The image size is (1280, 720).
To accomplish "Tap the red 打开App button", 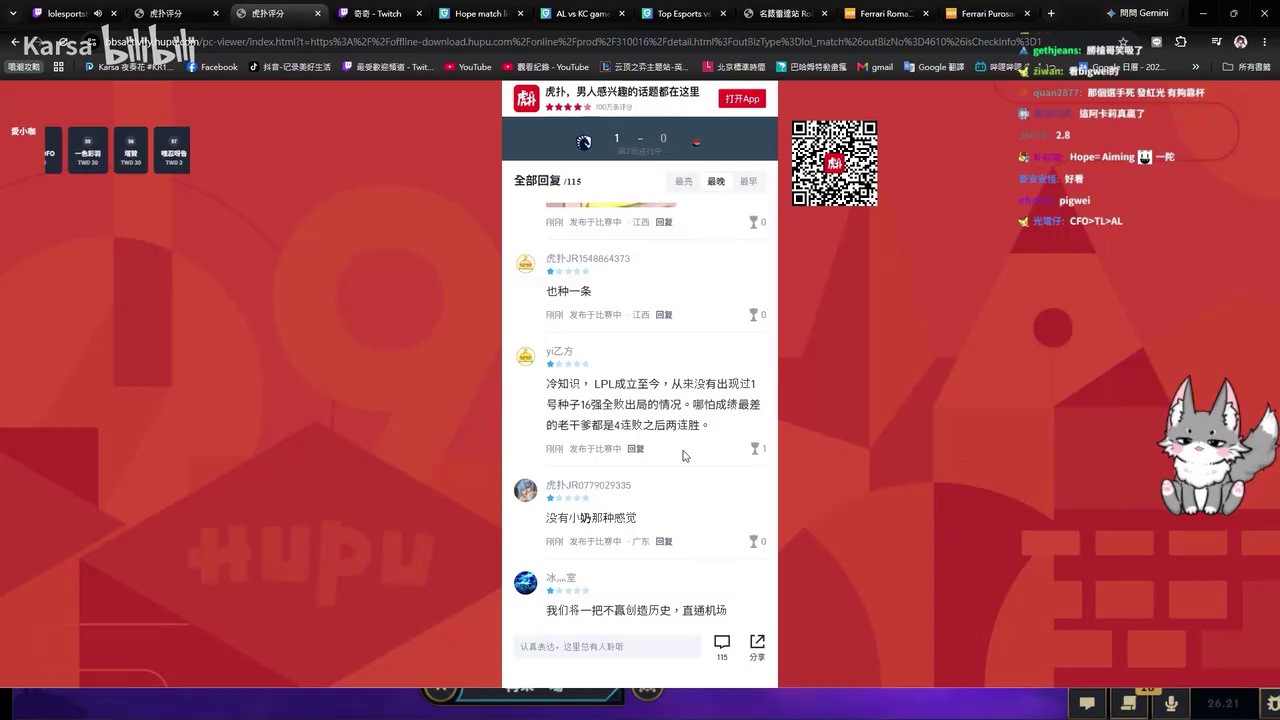I will click(743, 99).
